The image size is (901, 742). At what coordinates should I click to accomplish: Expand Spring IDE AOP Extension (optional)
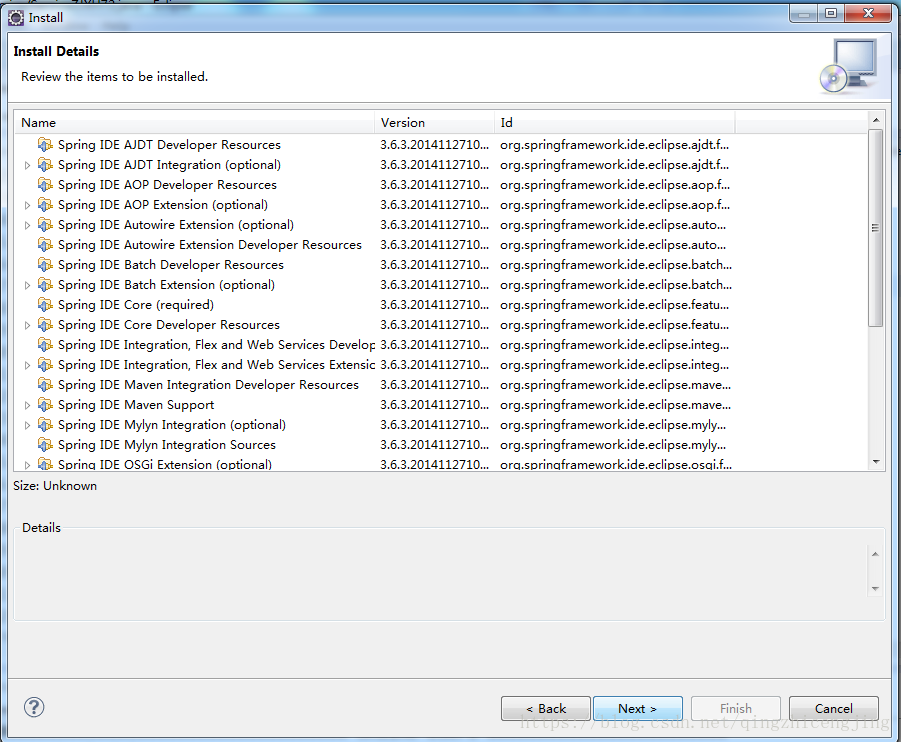tap(27, 205)
